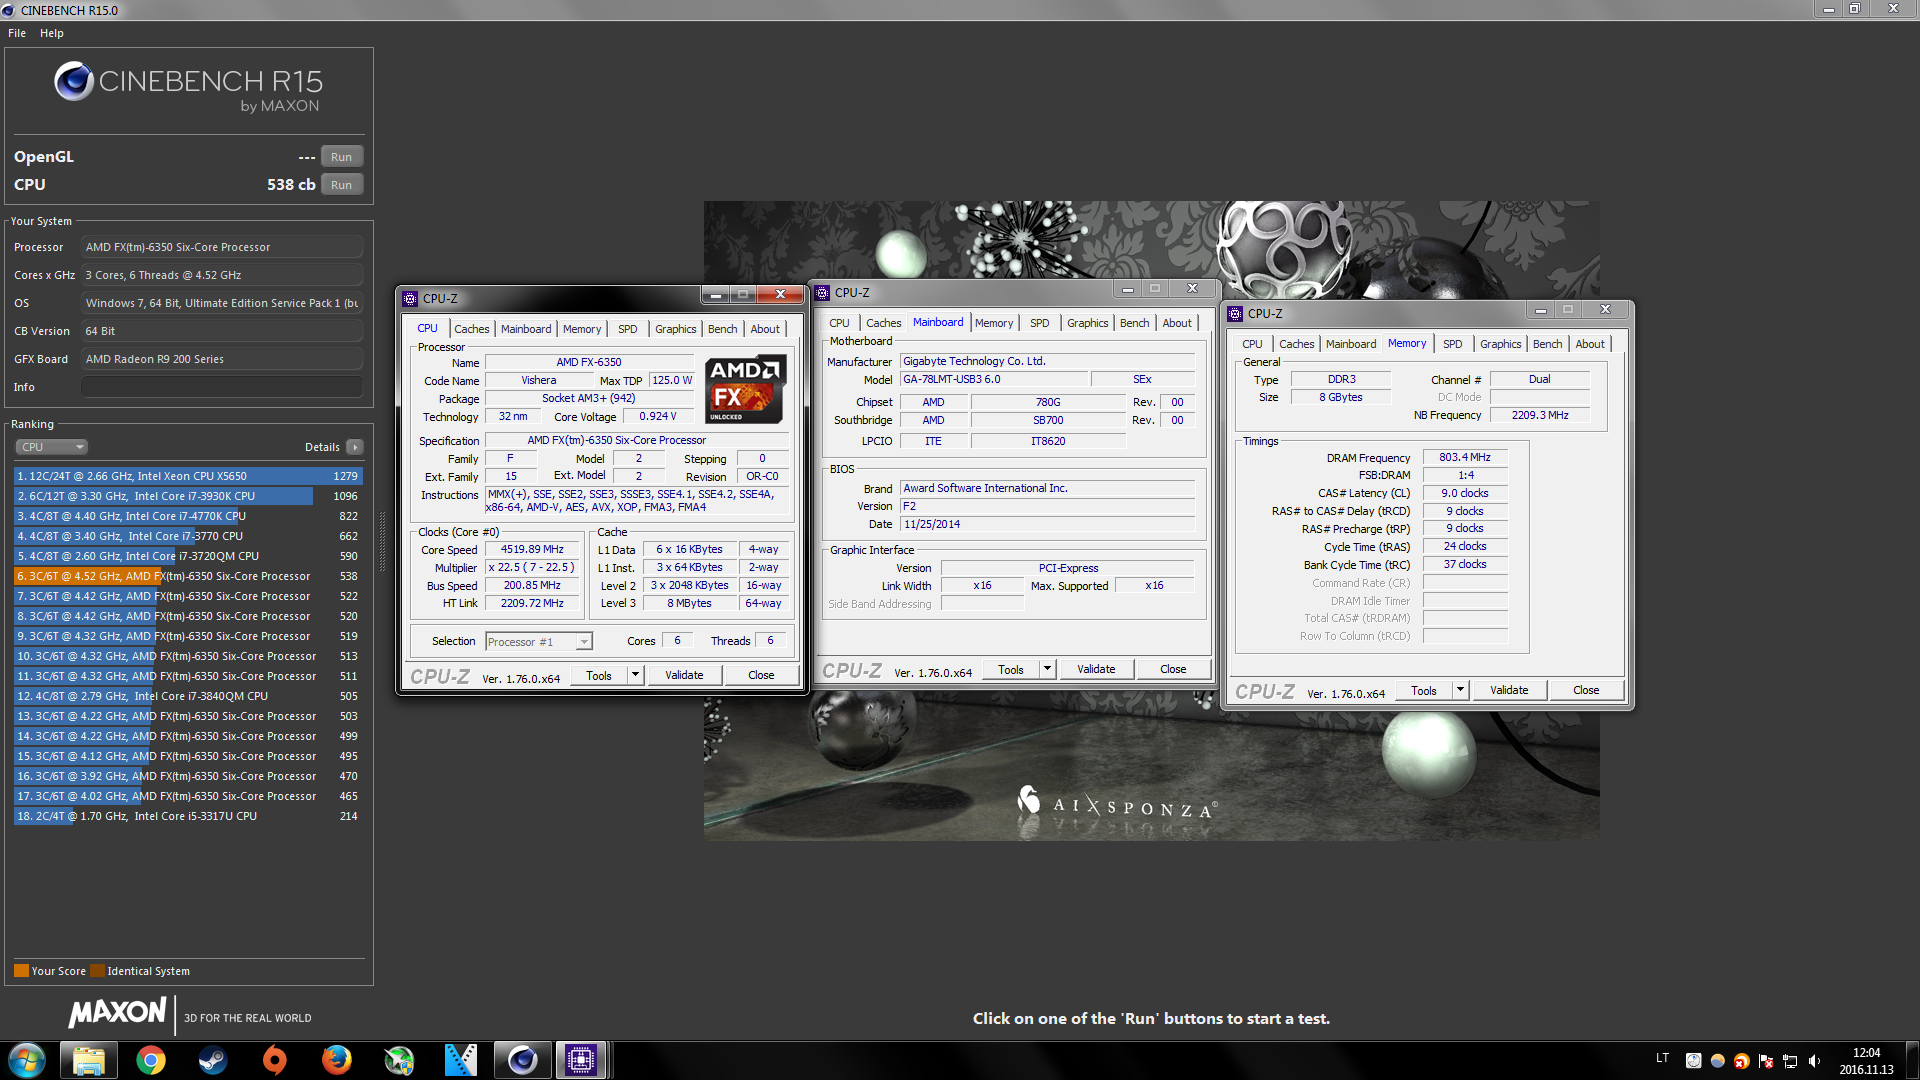Open Graphics tab in Memory window

[x=1500, y=344]
